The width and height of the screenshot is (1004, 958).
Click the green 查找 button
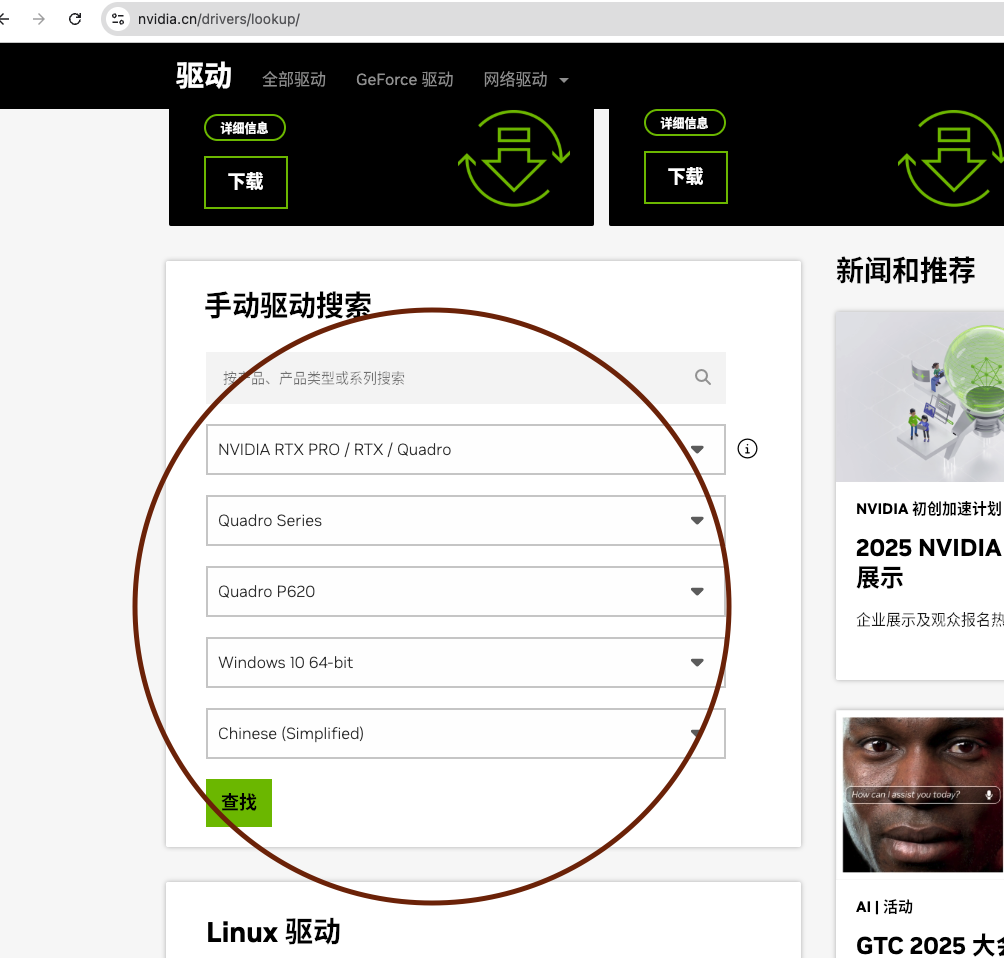point(239,803)
